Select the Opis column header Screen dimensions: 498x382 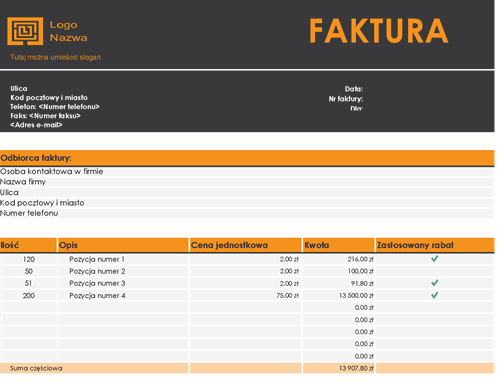123,245
